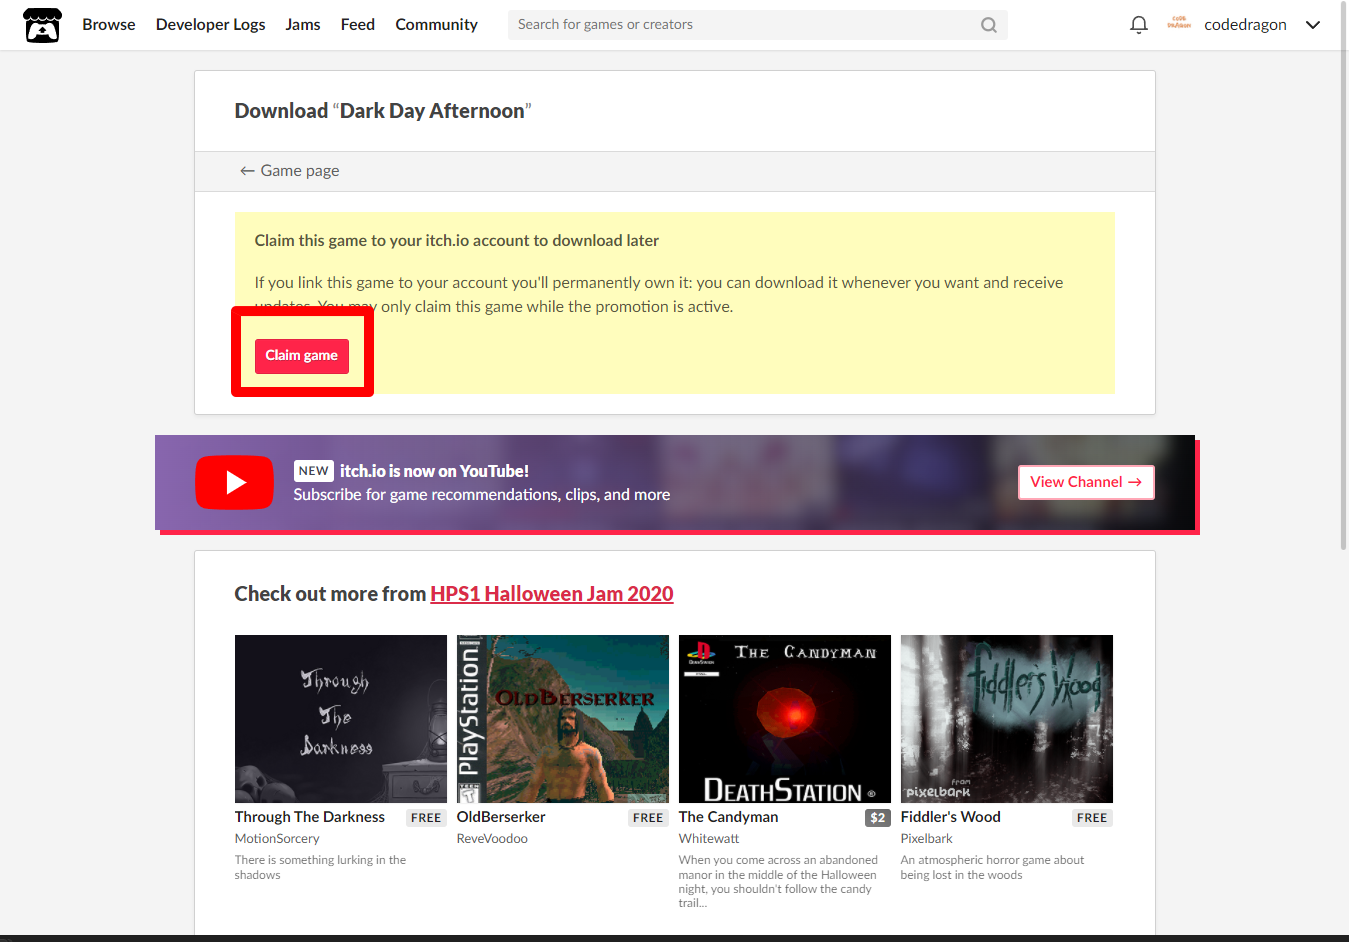The width and height of the screenshot is (1349, 942).
Task: Open Pixelbark creator link
Action: 926,839
